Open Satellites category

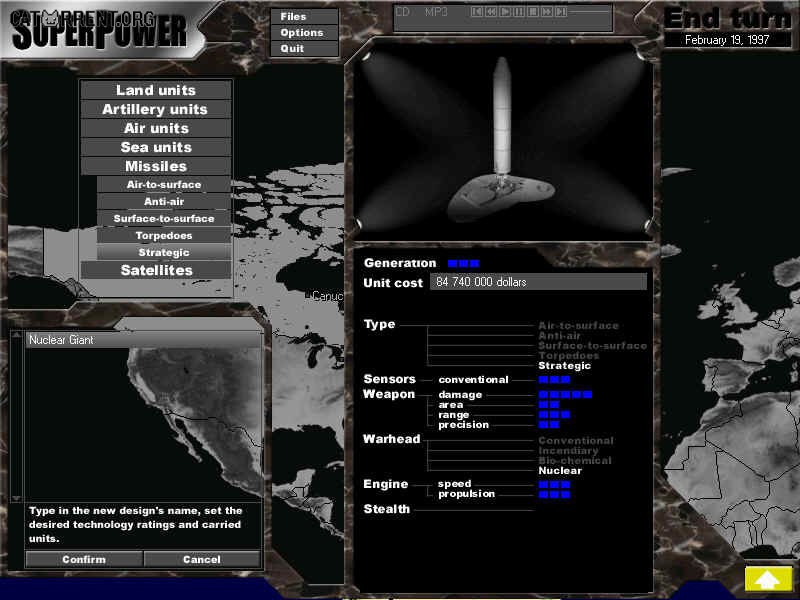pos(156,270)
